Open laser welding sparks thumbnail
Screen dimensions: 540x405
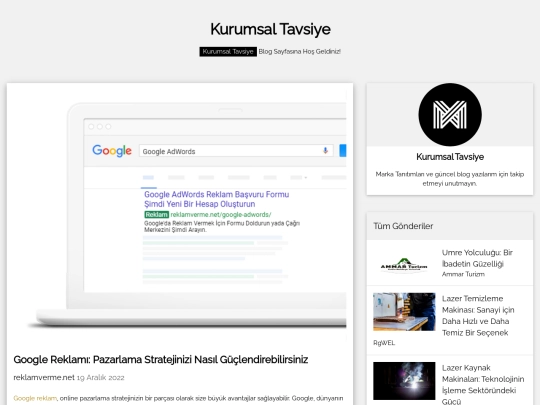pos(404,381)
